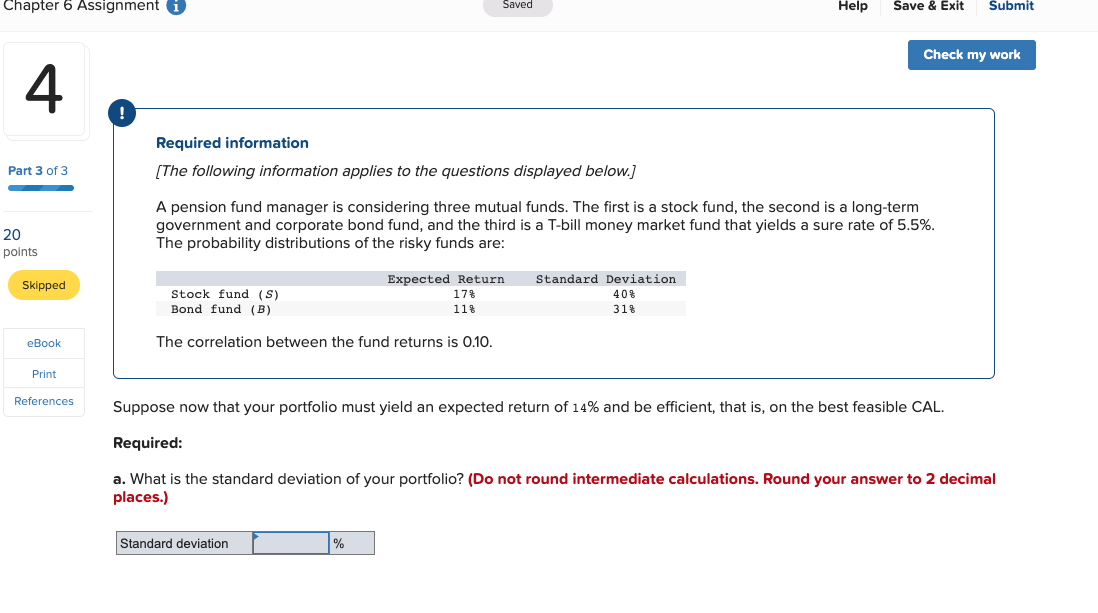The width and height of the screenshot is (1098, 613).
Task: Click the Skipped status pill
Action: point(43,285)
